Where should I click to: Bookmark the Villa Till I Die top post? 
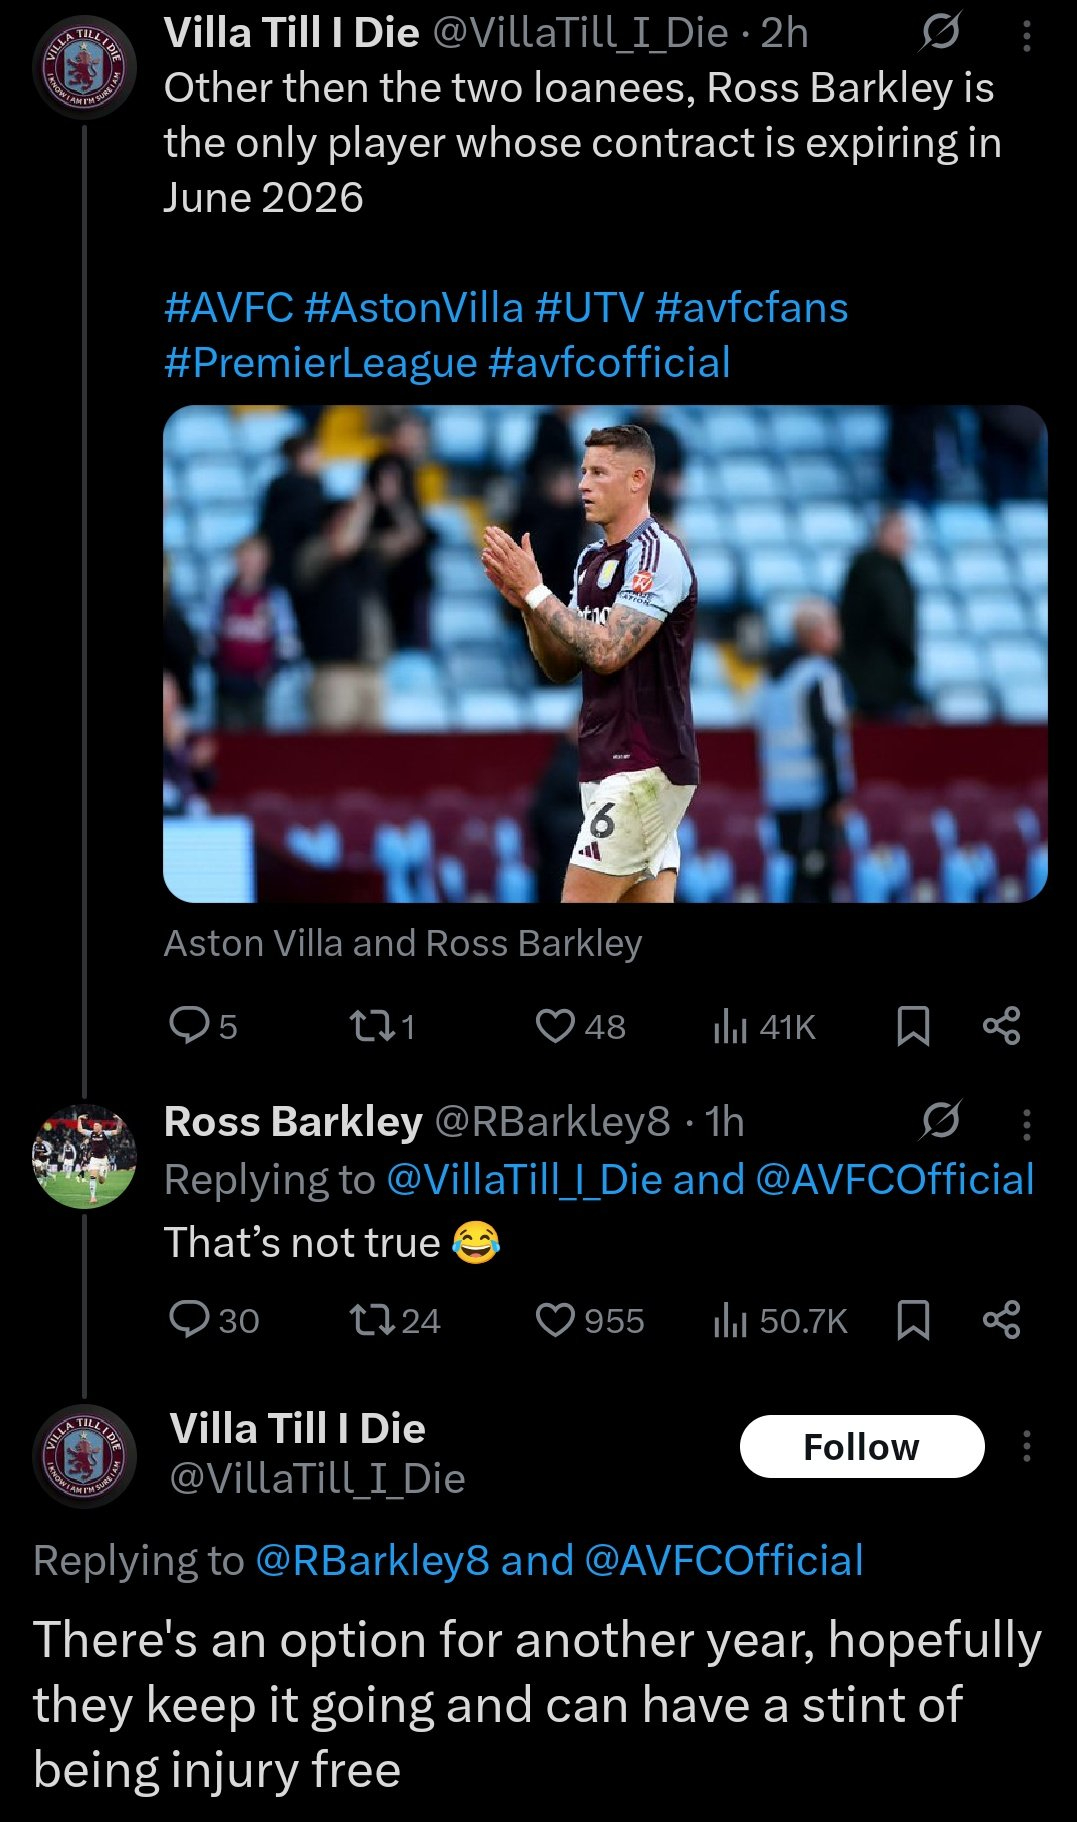click(x=913, y=1026)
